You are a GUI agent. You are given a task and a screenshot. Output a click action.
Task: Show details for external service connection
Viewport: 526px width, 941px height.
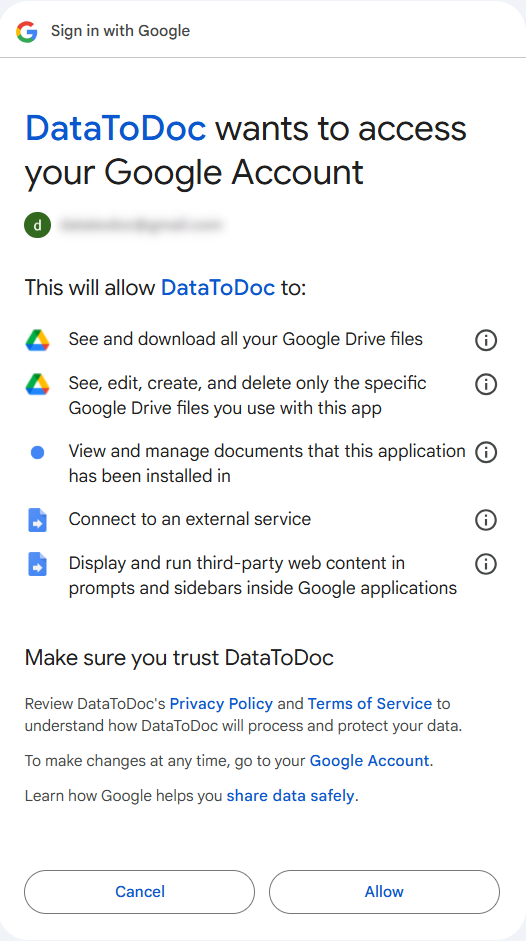486,520
